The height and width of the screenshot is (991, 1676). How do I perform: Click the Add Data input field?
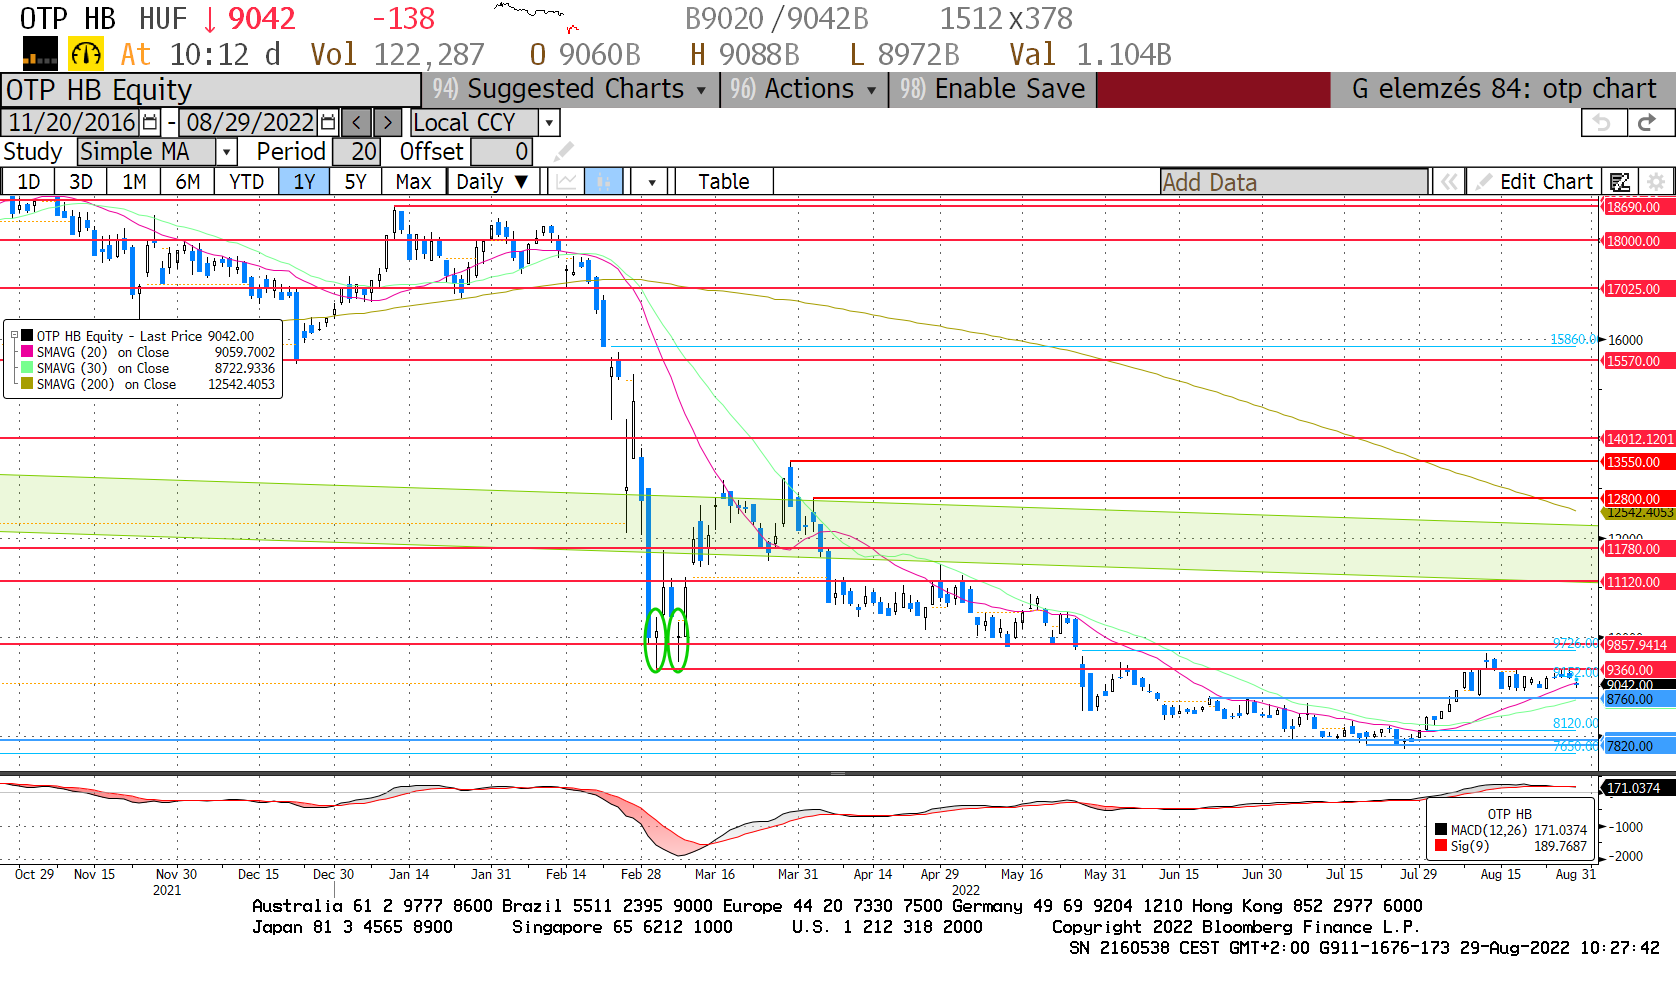tap(1294, 182)
